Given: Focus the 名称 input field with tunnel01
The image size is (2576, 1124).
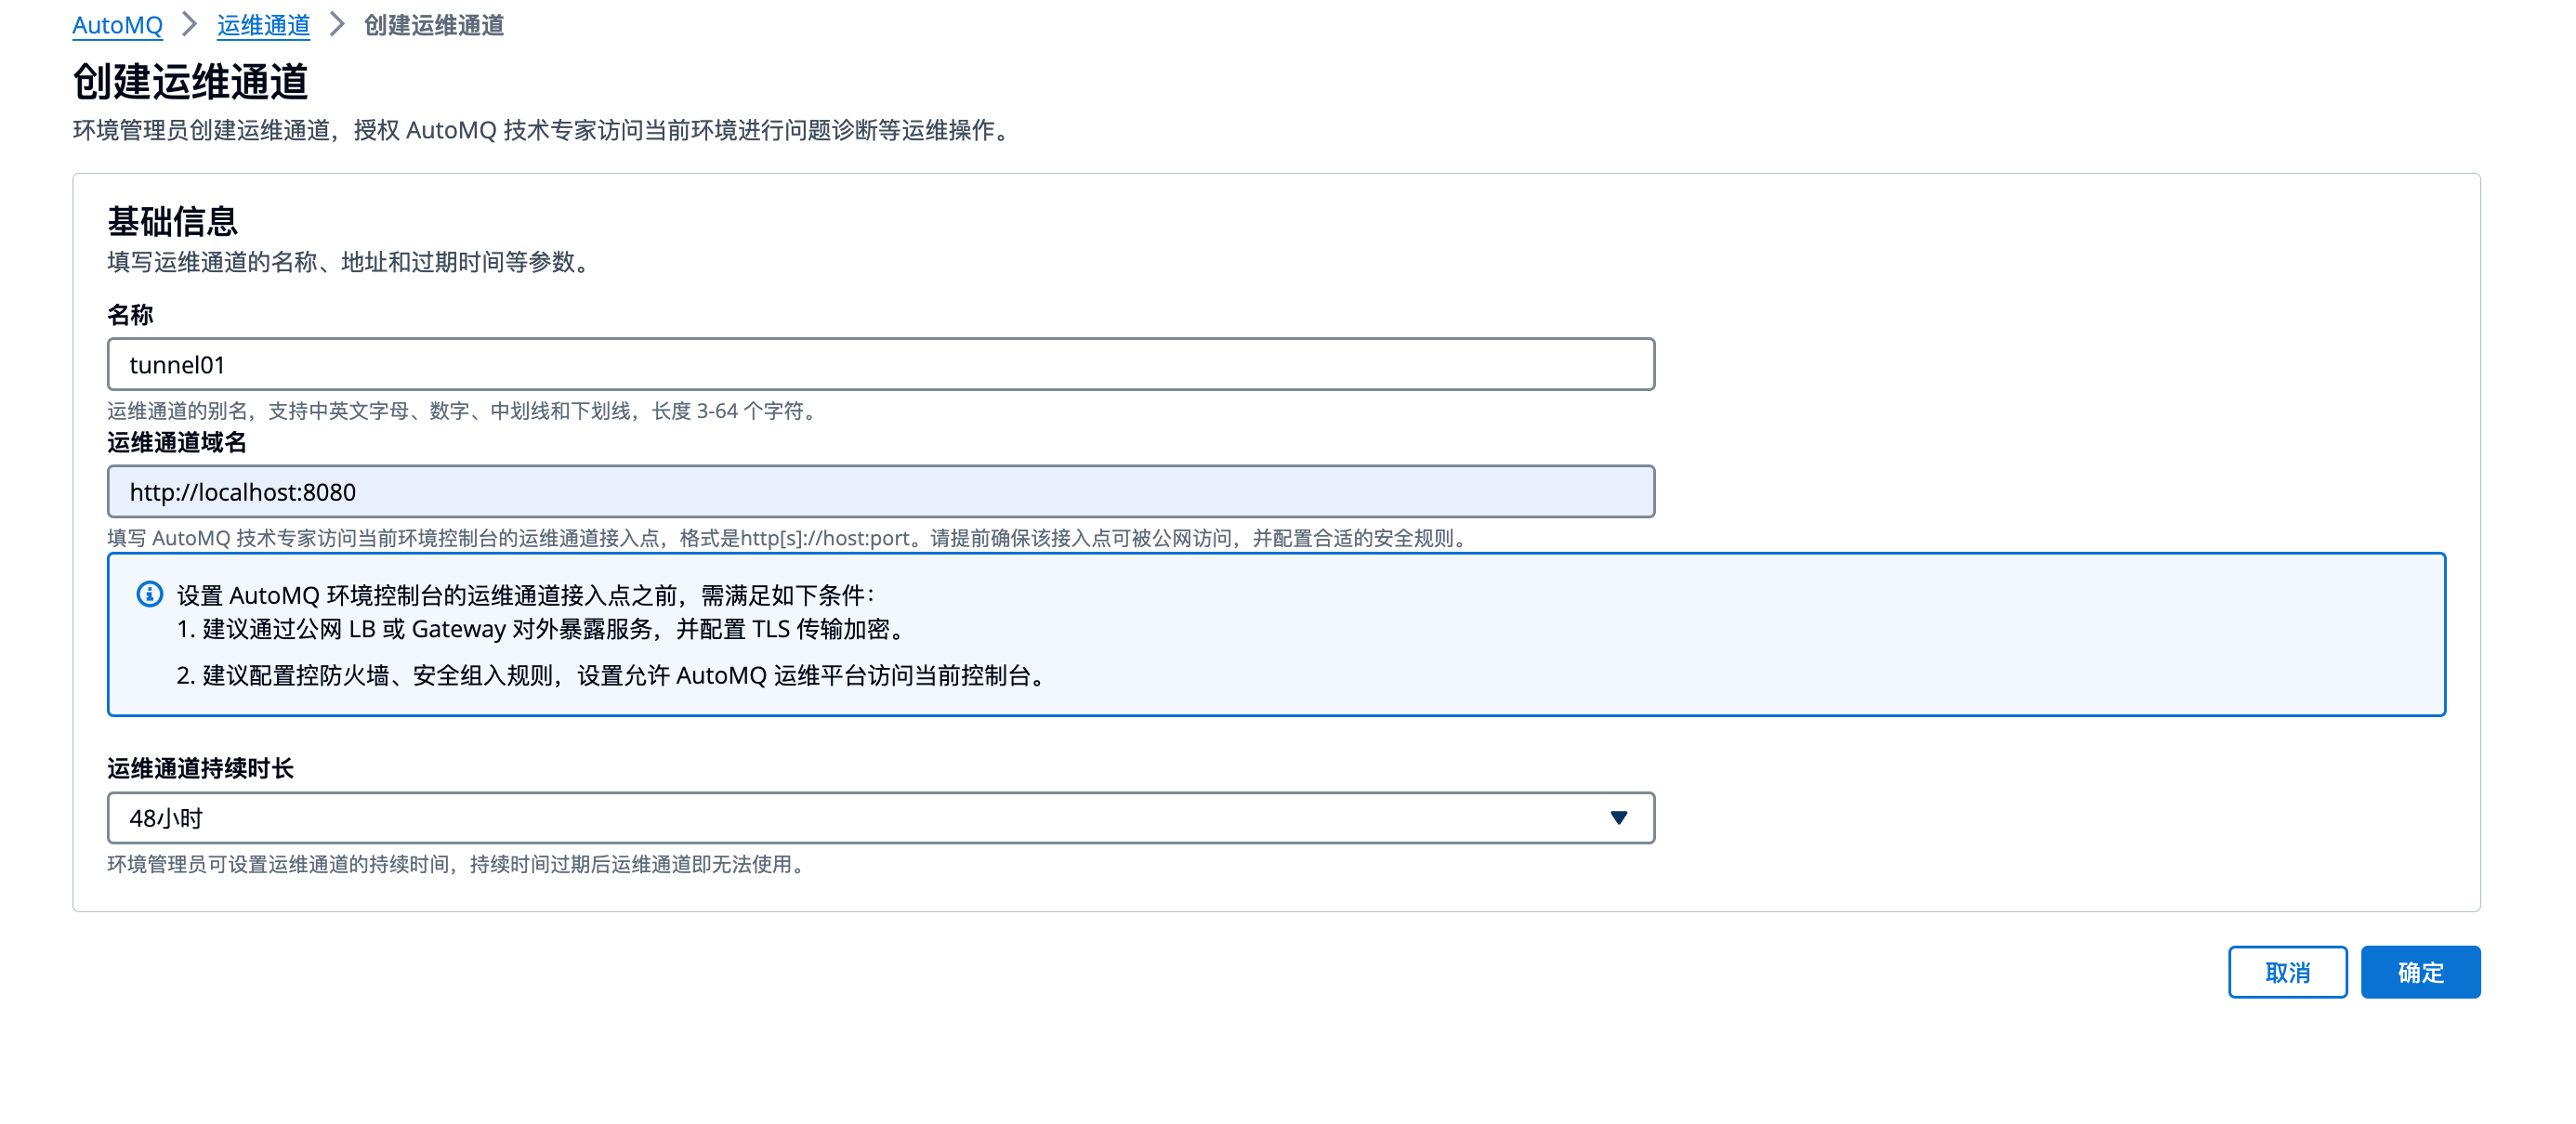Looking at the screenshot, I should [x=880, y=364].
